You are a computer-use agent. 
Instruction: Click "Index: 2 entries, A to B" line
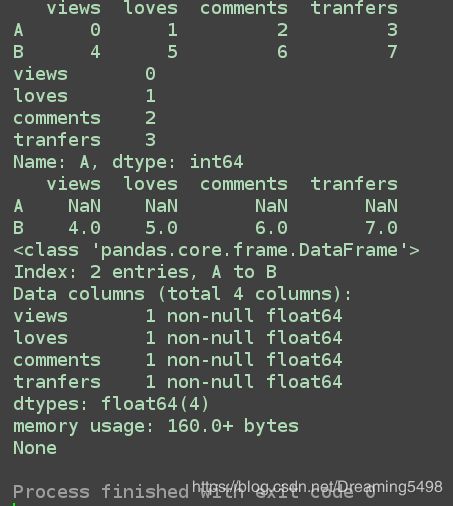pyautogui.click(x=145, y=272)
